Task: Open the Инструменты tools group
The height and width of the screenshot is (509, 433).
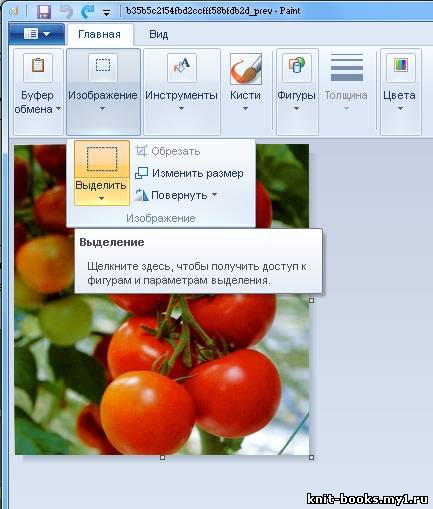Action: click(x=182, y=92)
